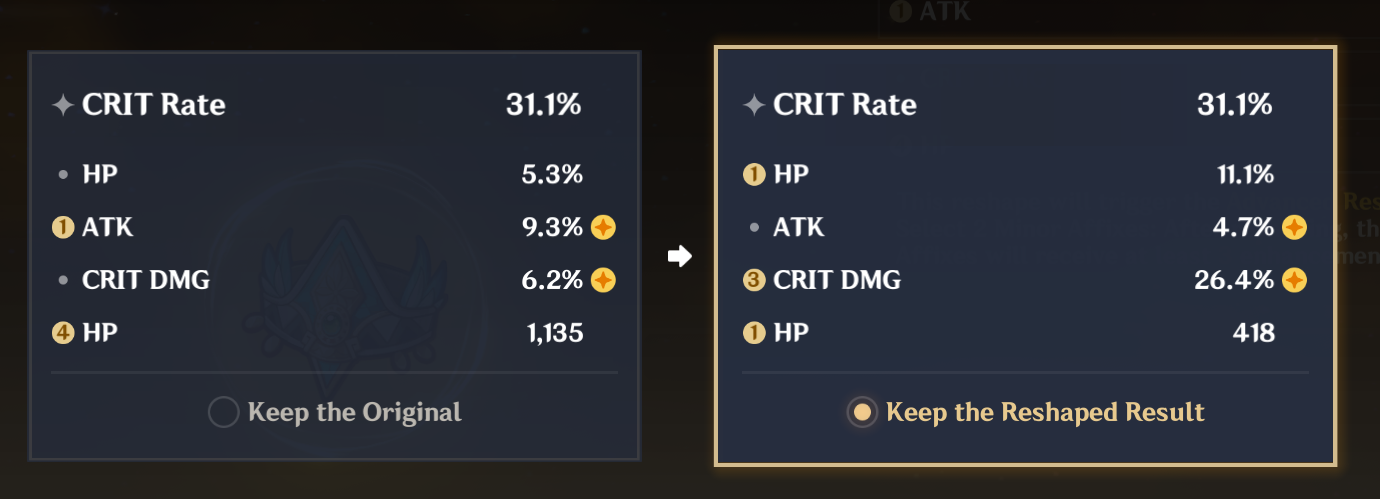Click the white arrow between the panels

[680, 257]
